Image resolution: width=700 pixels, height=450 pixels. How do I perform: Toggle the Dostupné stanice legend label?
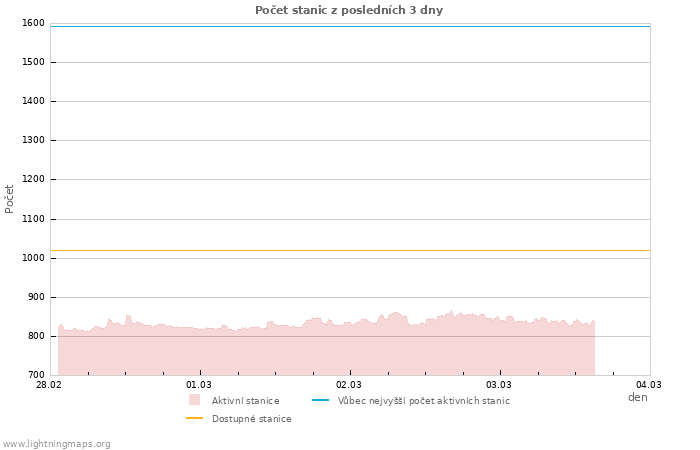[x=251, y=419]
